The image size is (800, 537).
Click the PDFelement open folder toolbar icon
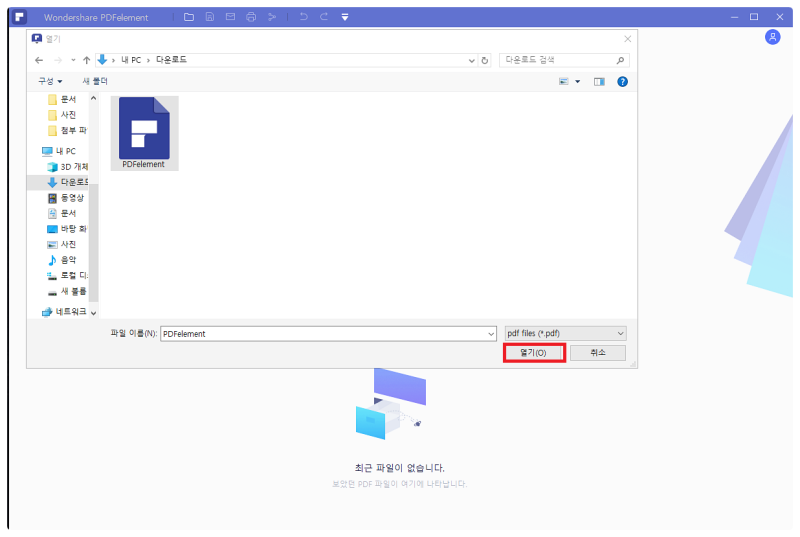(x=189, y=17)
